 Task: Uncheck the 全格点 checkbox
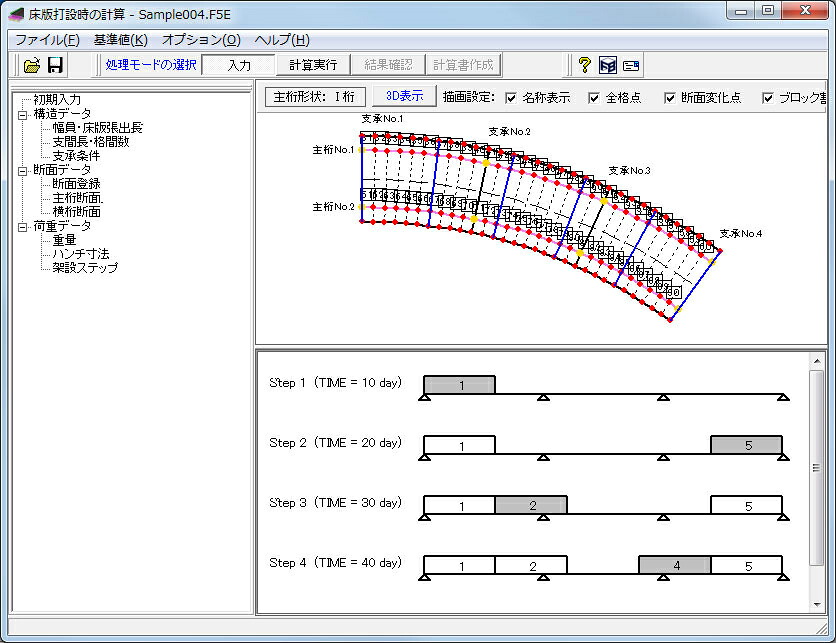(593, 98)
